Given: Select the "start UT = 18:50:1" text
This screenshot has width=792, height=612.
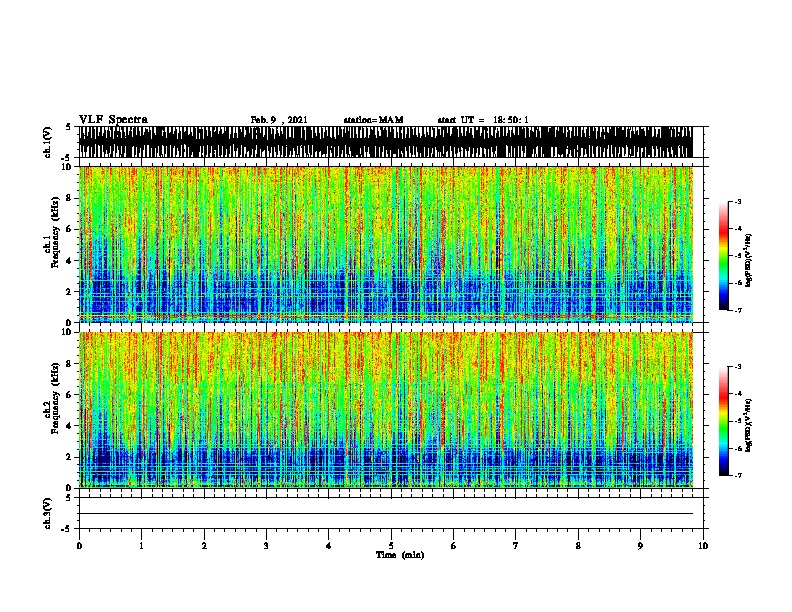Looking at the screenshot, I should pyautogui.click(x=483, y=120).
